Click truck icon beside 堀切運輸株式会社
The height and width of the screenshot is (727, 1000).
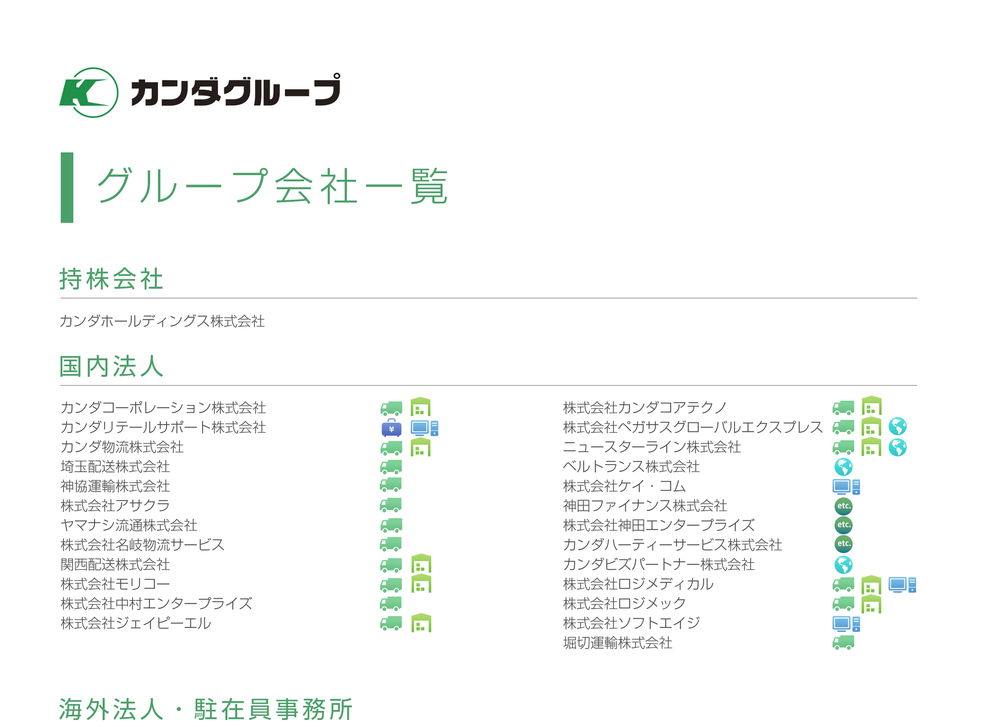(844, 643)
